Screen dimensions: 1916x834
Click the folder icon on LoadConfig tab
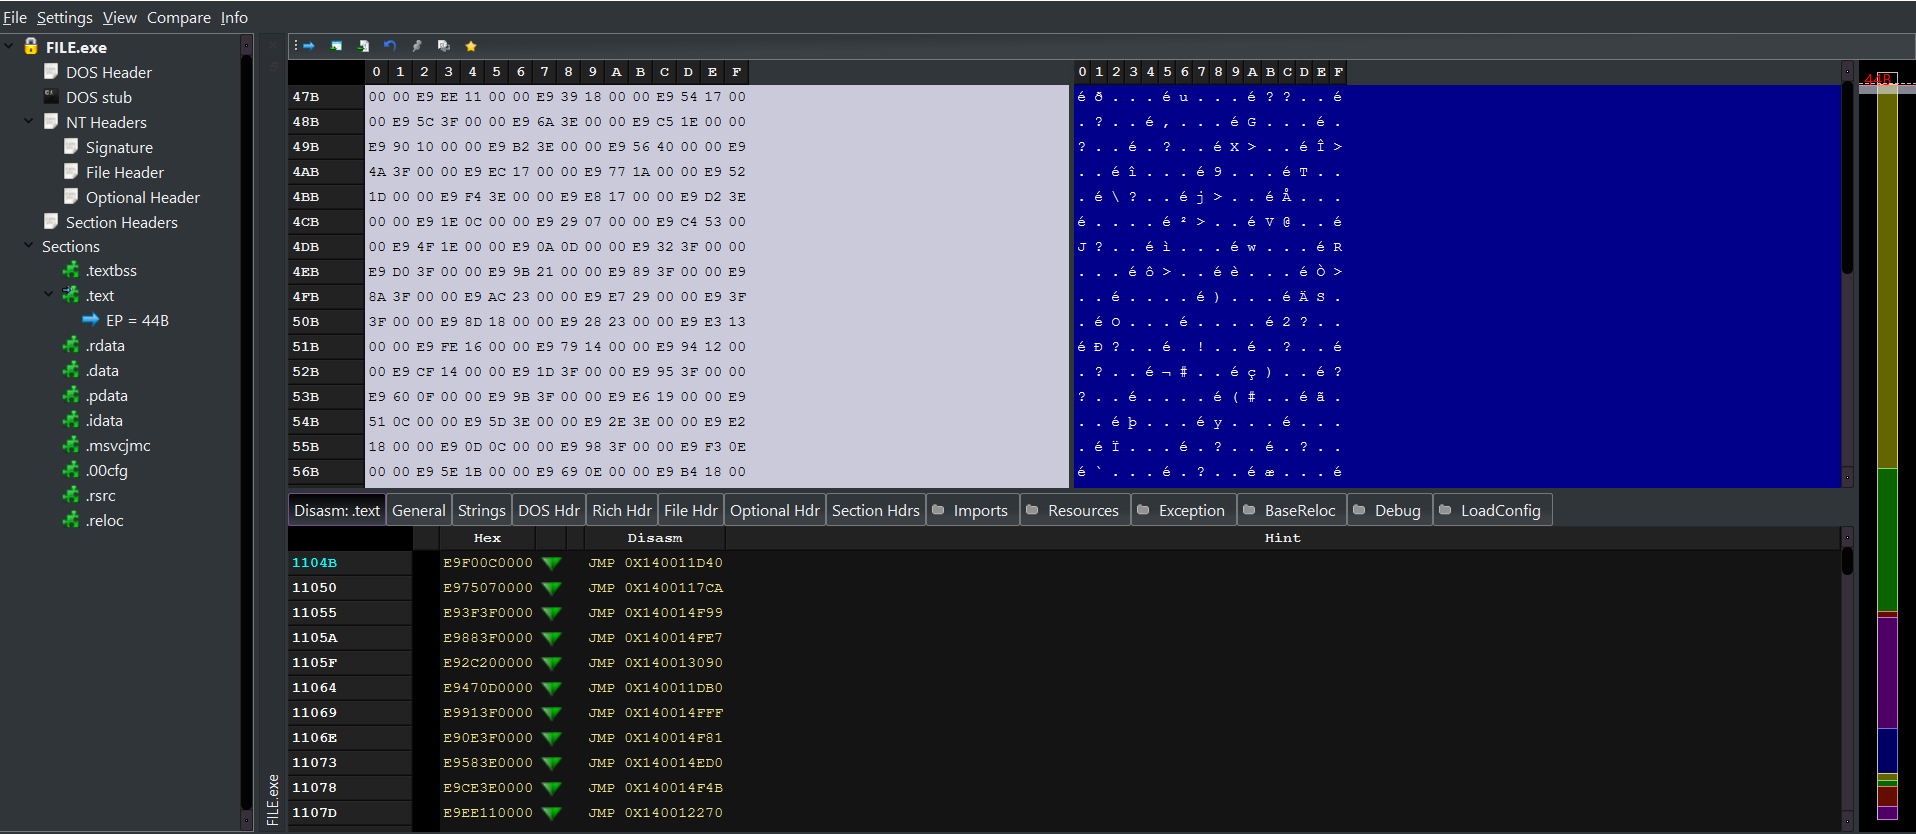tap(1445, 510)
